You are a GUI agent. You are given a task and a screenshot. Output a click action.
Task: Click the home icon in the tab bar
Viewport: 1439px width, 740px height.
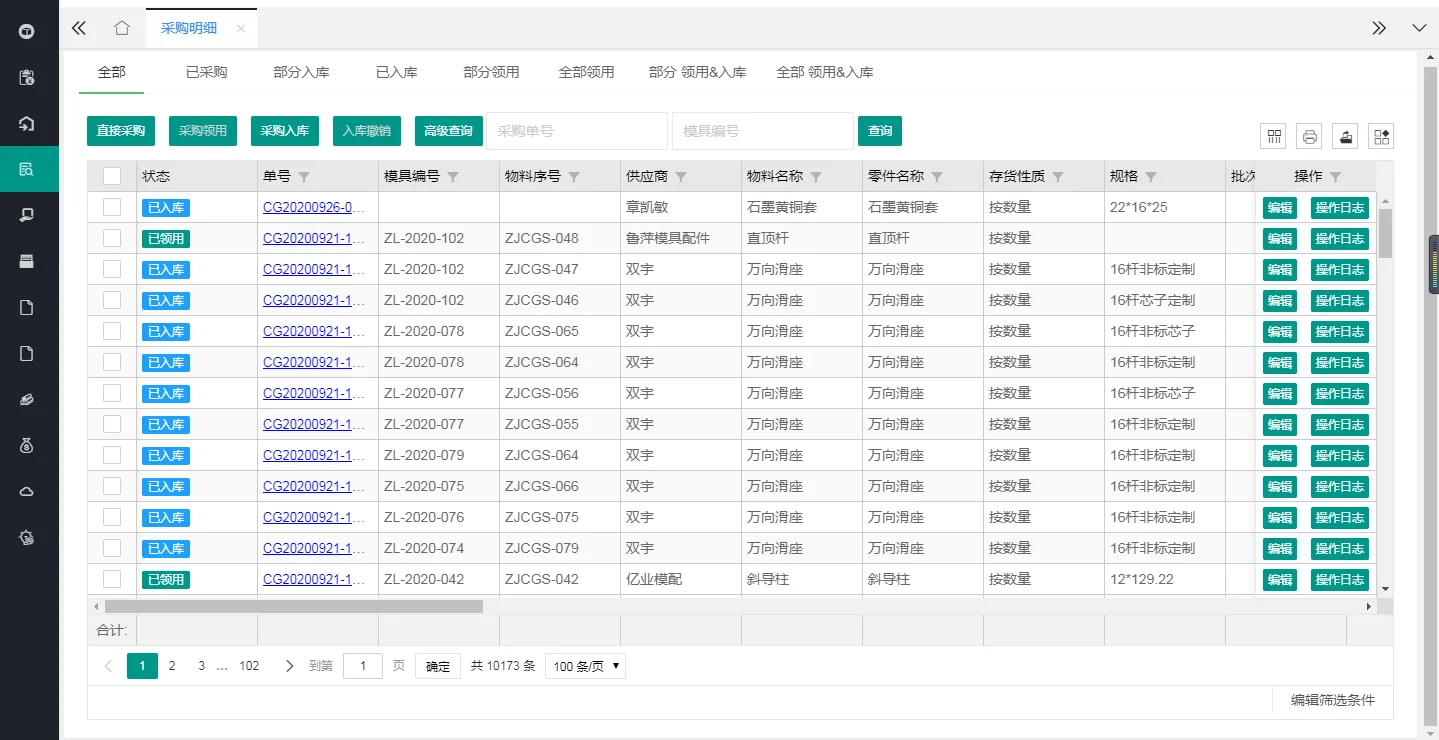122,28
